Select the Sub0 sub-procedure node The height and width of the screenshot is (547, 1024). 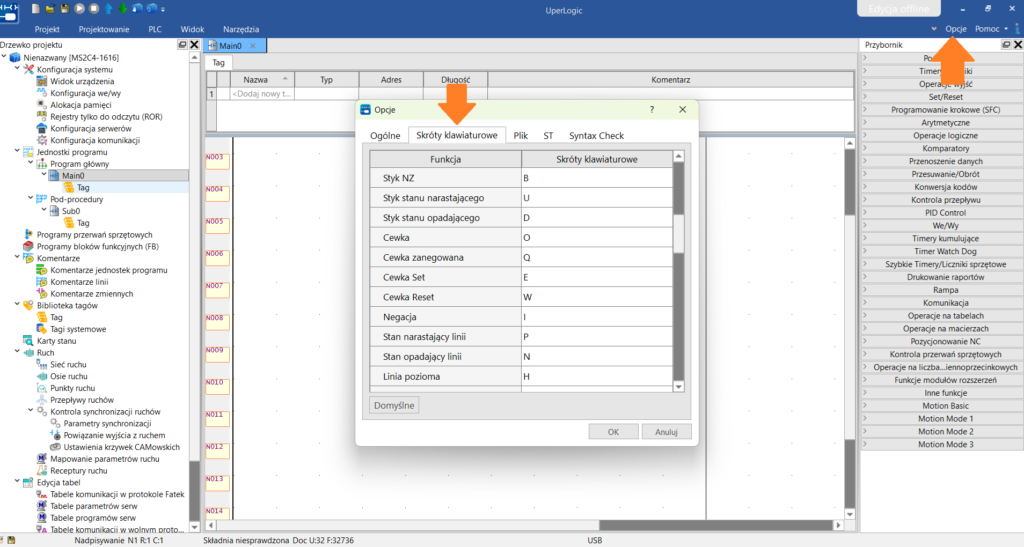(x=71, y=211)
